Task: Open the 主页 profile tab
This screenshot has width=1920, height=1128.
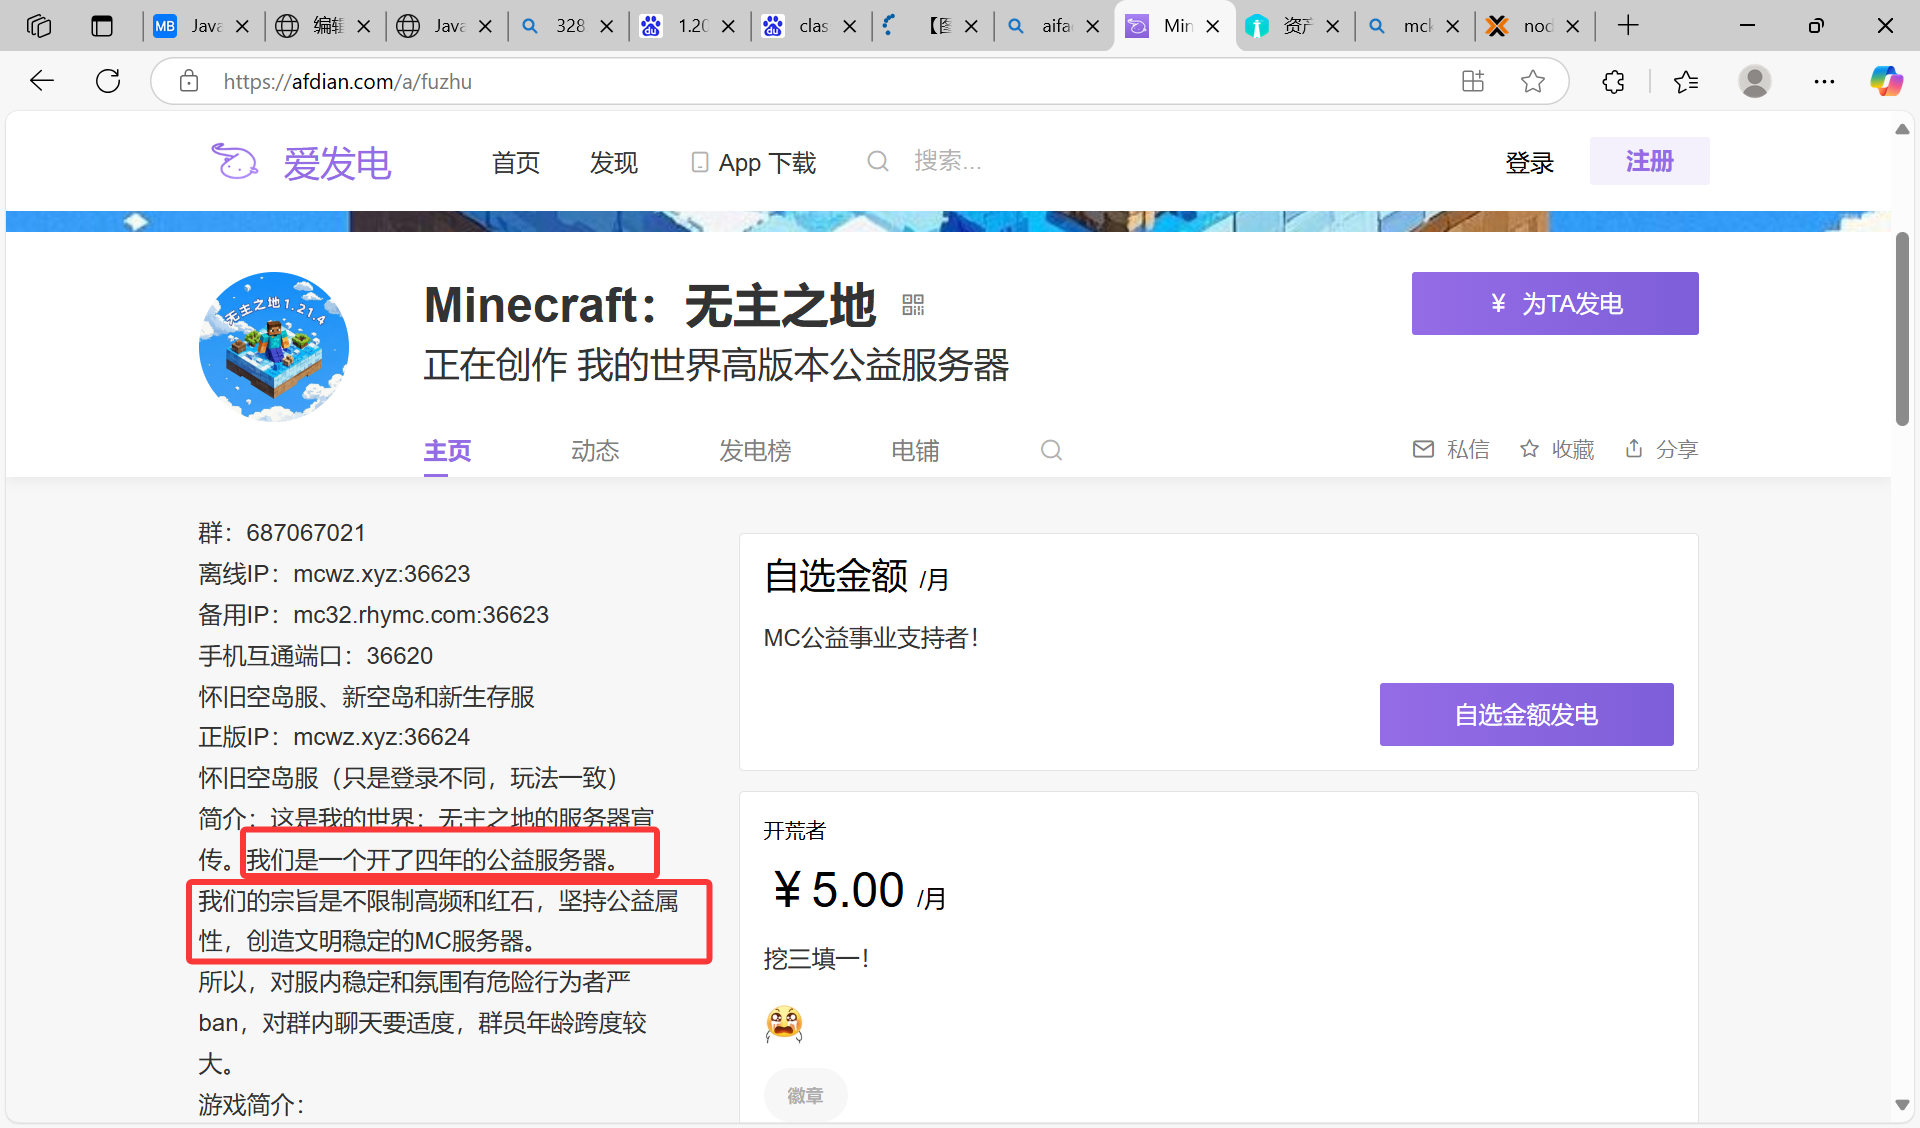Action: [x=447, y=451]
